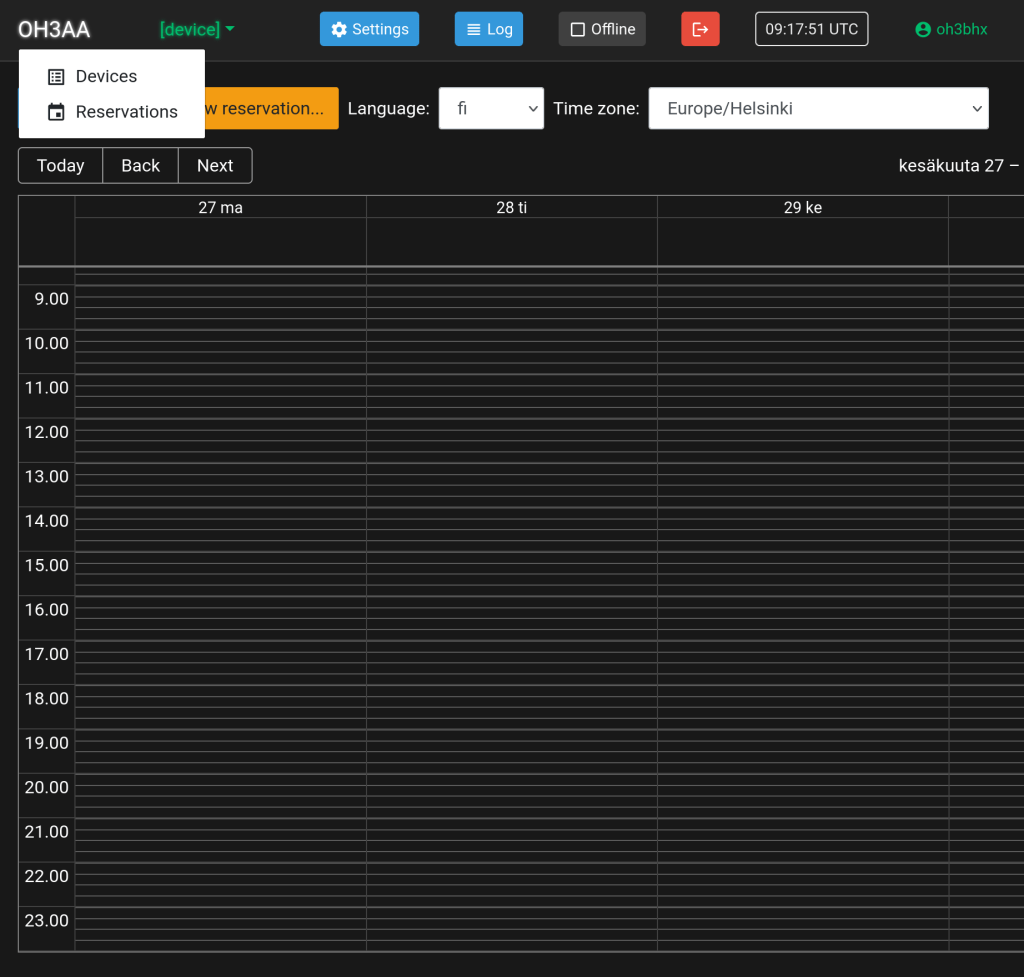Screen dimensions: 1024x977
Task: Click the oh3bhx user account icon
Action: (x=923, y=30)
